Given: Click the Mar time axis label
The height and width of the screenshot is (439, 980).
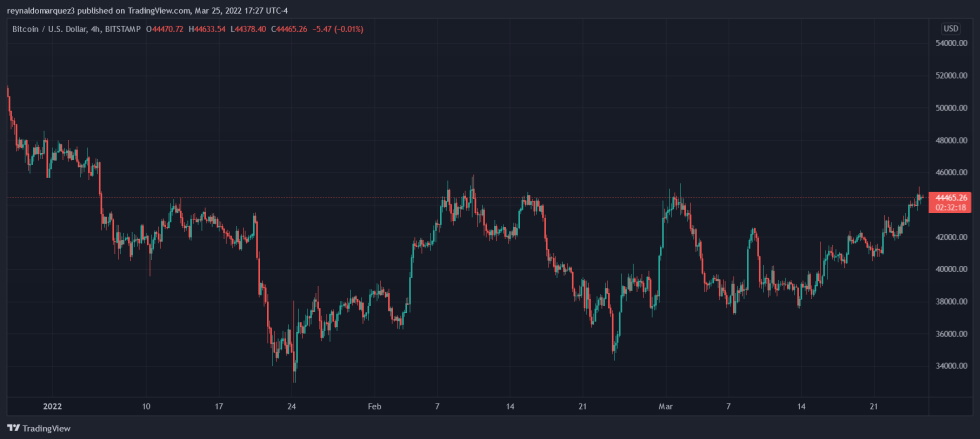Looking at the screenshot, I should [666, 406].
